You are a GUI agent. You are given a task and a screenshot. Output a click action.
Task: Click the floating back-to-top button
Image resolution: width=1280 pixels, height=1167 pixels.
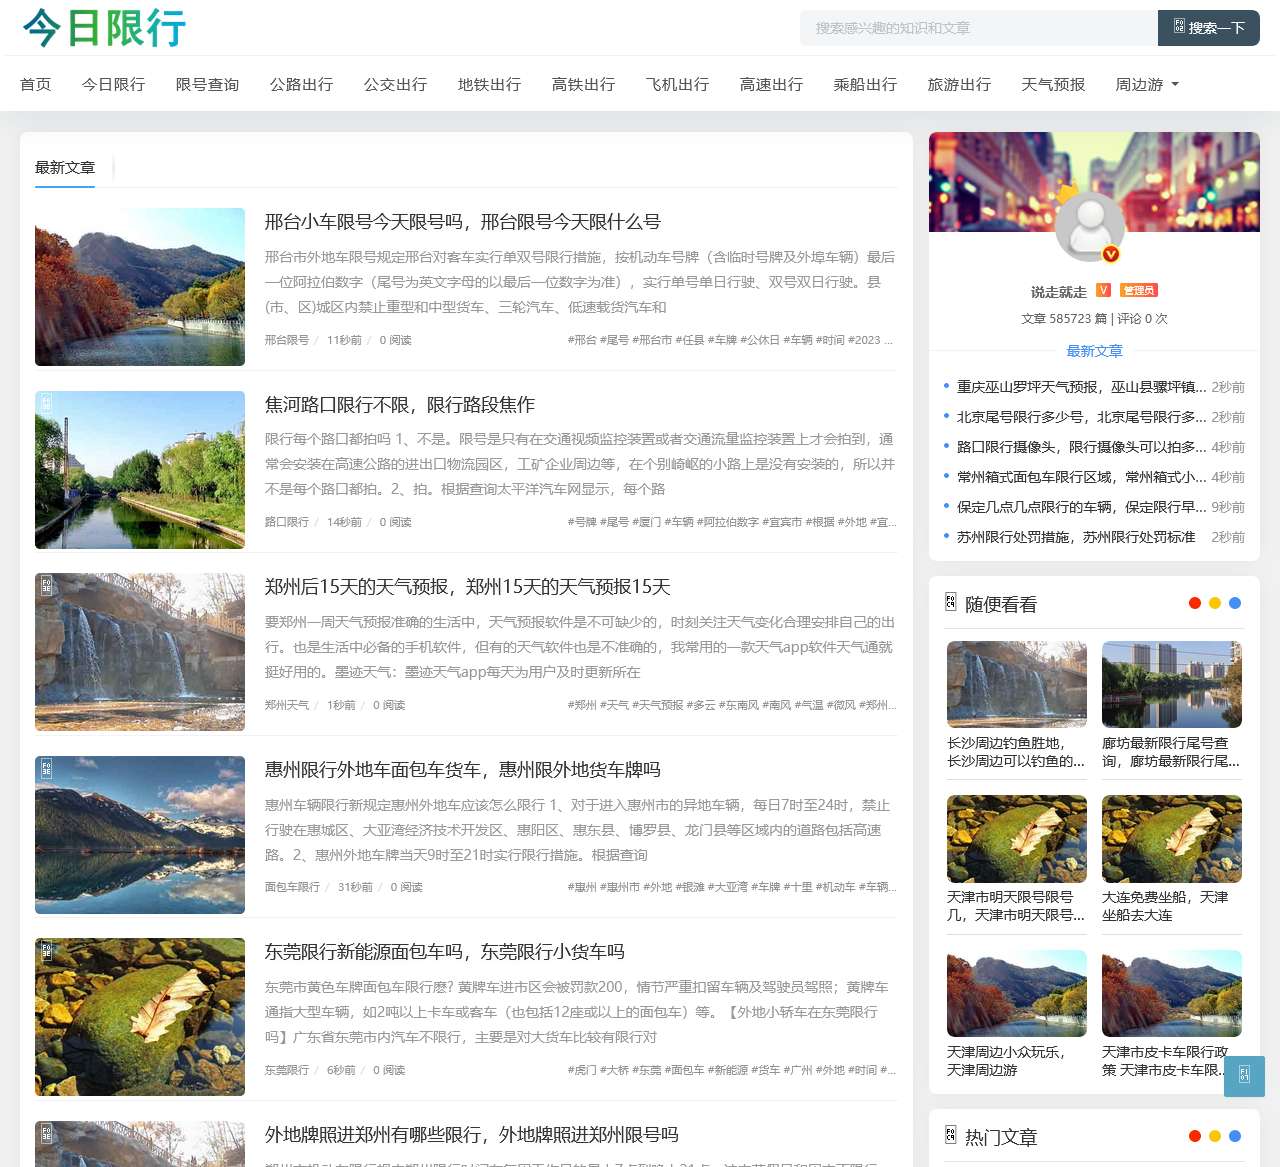[1245, 1076]
